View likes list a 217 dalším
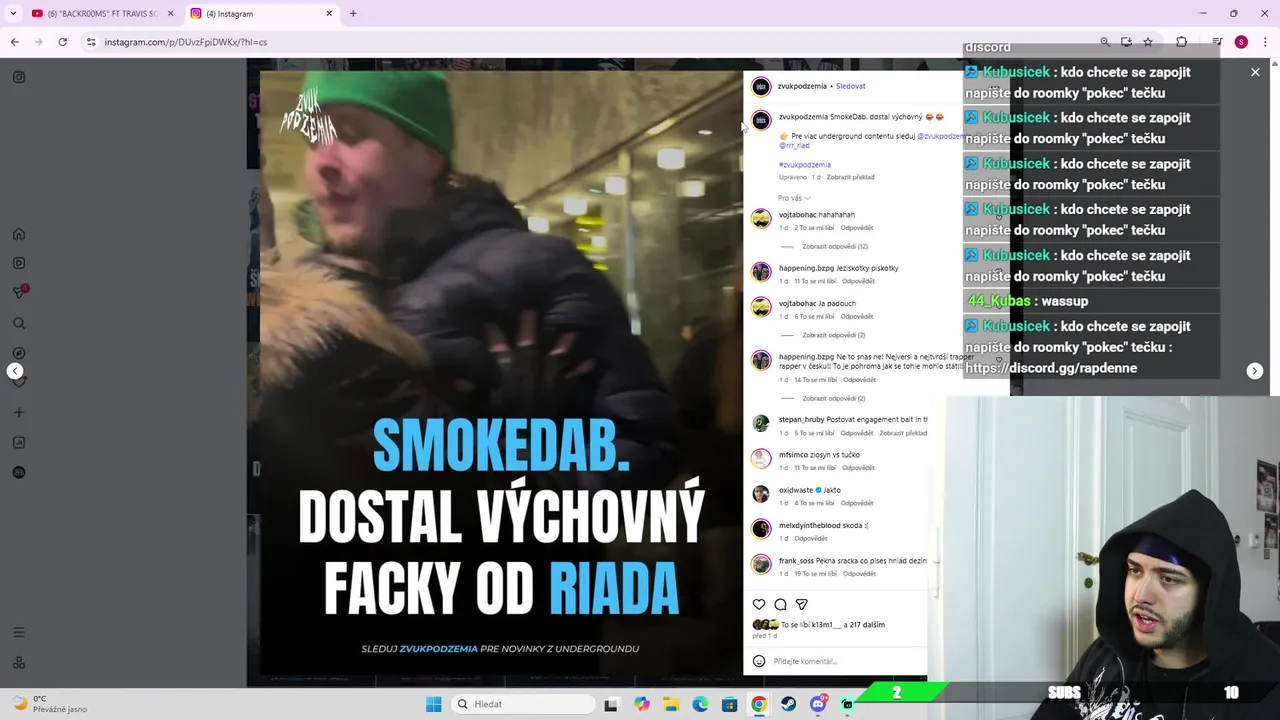Image resolution: width=1280 pixels, height=720 pixels. point(865,625)
